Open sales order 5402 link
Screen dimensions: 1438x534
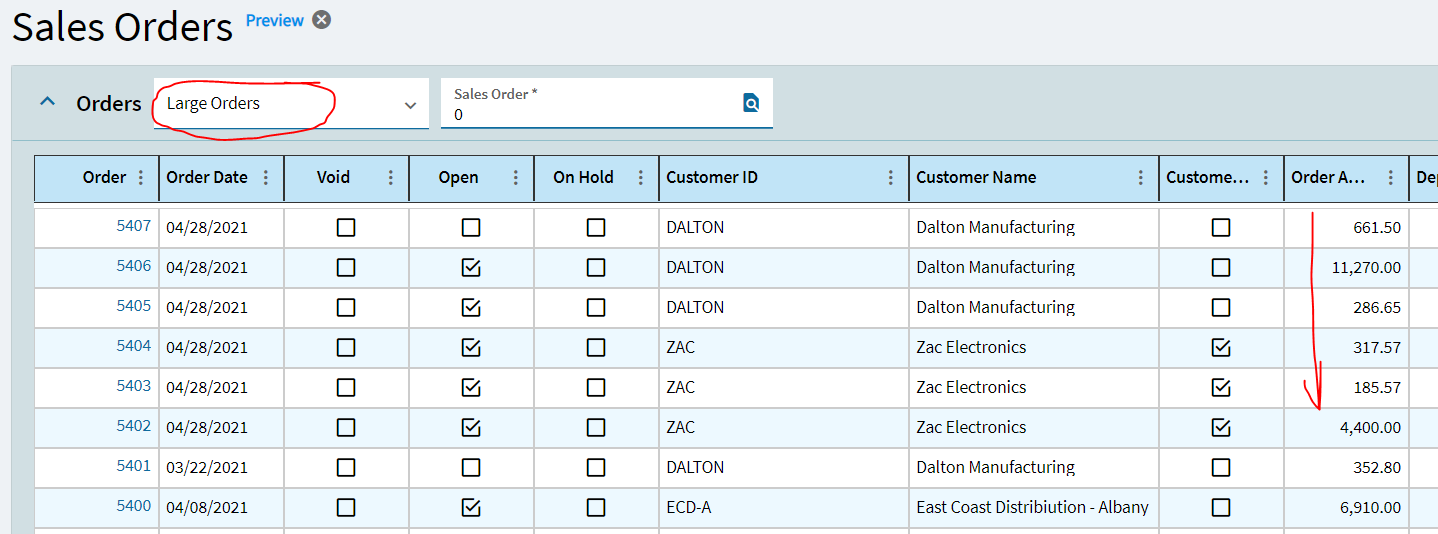[x=133, y=426]
